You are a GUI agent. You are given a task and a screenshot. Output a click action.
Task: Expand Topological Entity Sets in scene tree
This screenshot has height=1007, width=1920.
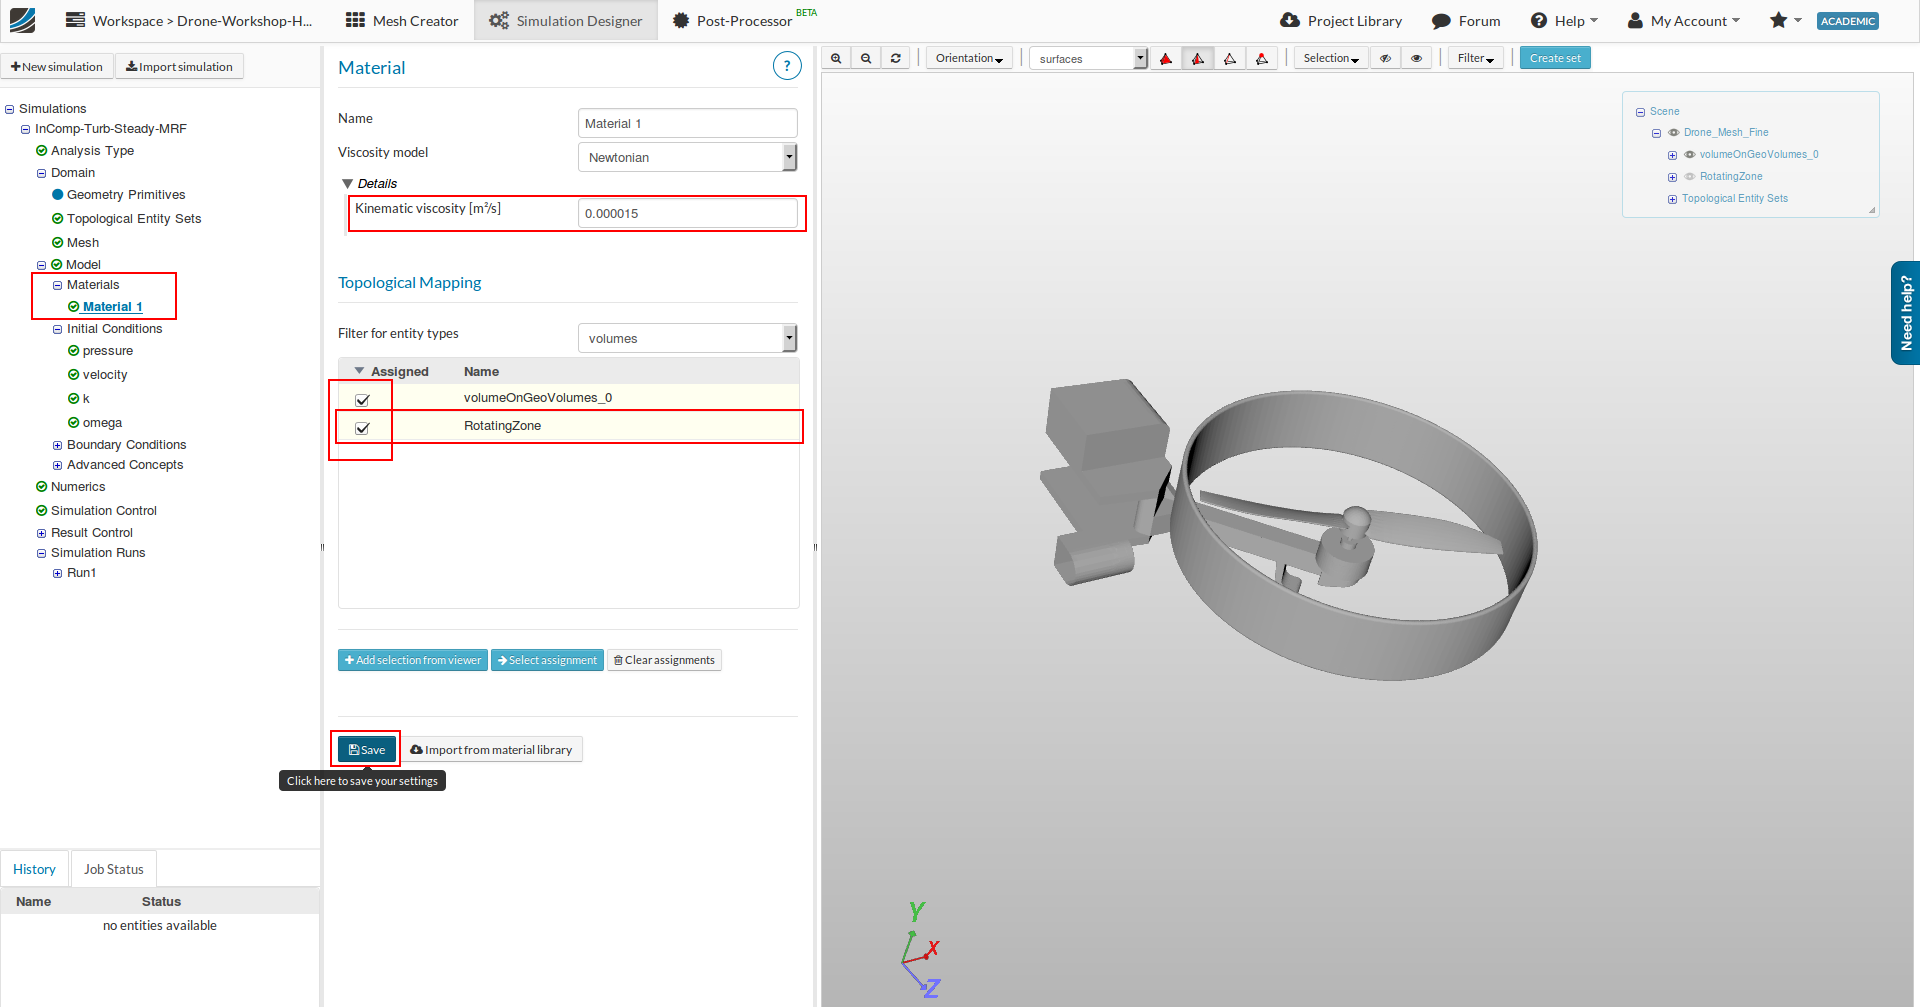1672,200
